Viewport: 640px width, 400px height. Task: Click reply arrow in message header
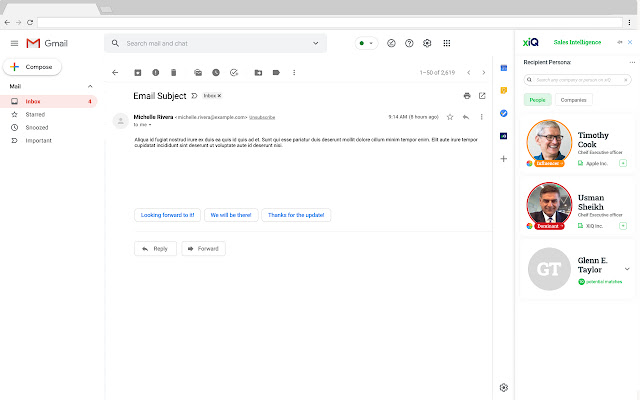click(466, 117)
